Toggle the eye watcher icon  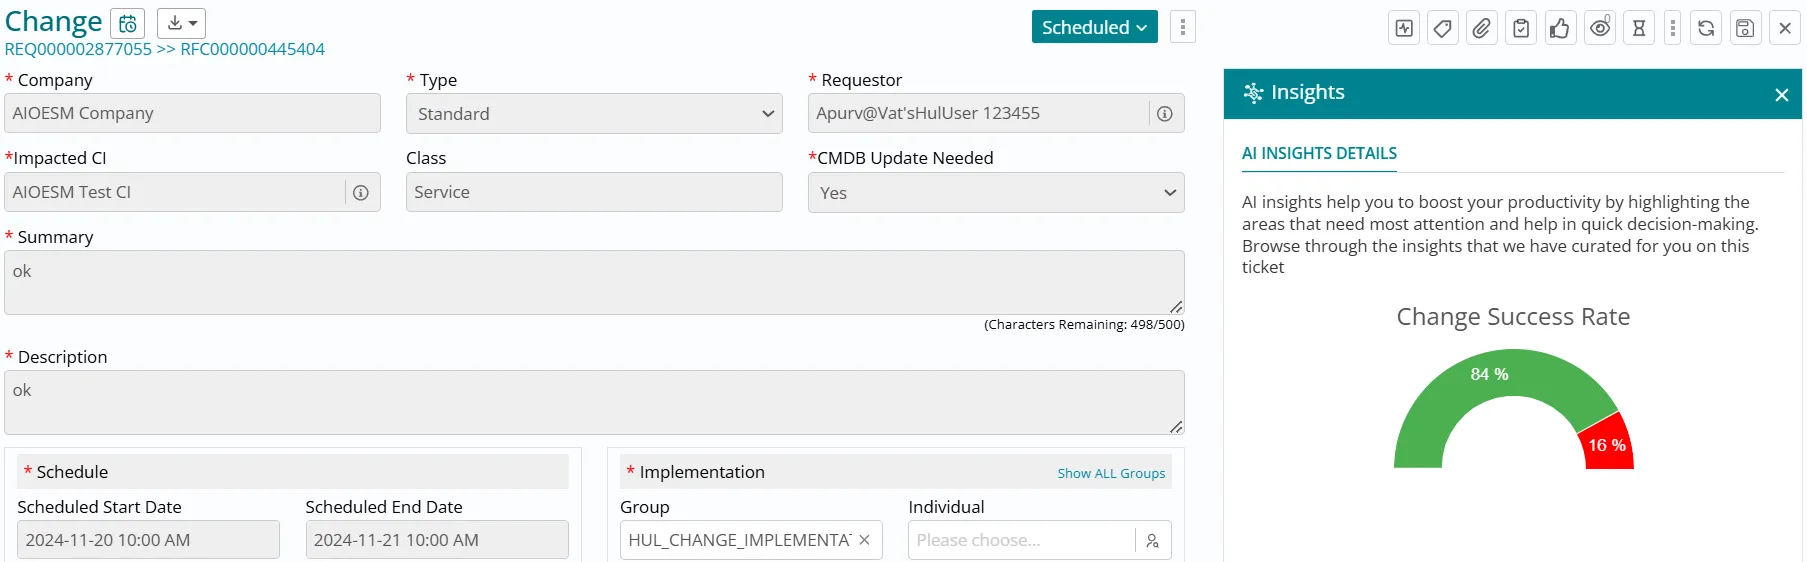(1600, 28)
